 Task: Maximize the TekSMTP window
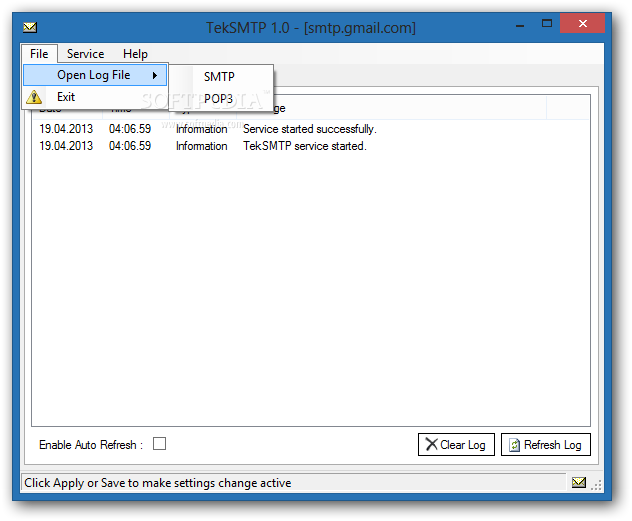547,23
